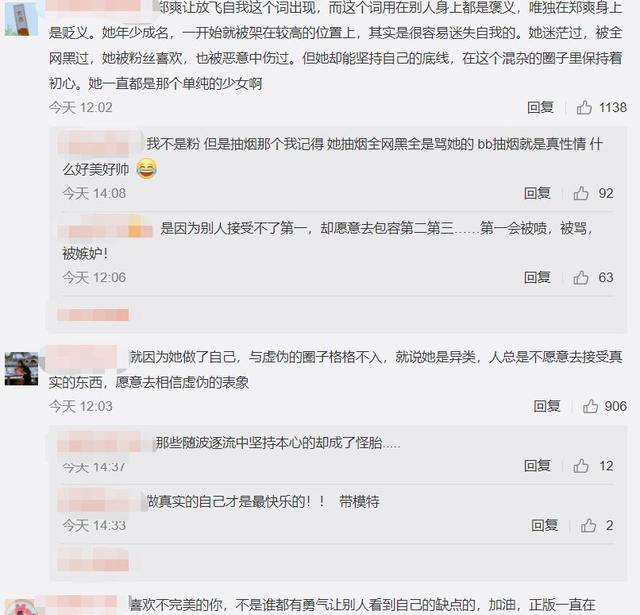
Task: Click thumbs-up on reply with 92 likes
Action: pyautogui.click(x=580, y=193)
